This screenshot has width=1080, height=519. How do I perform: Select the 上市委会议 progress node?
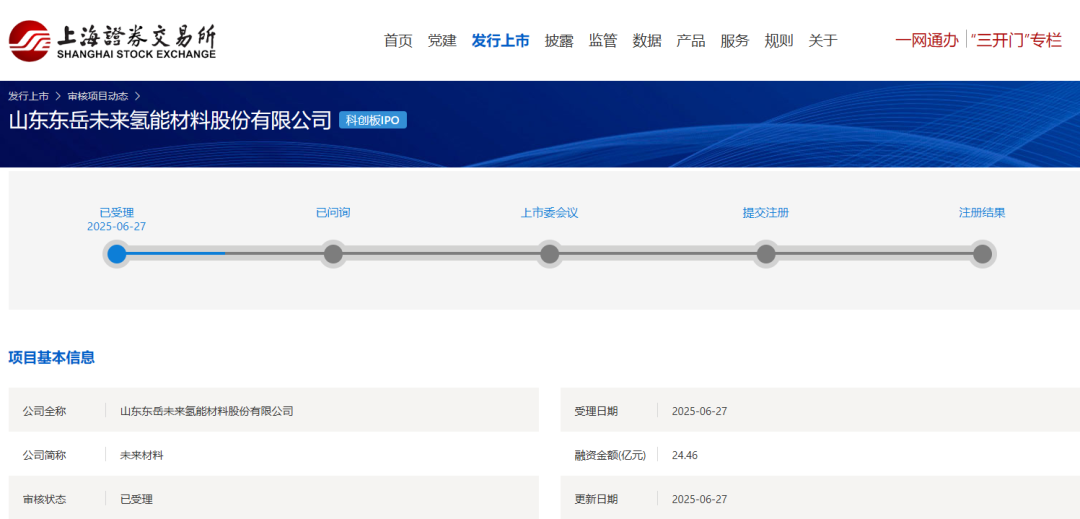pyautogui.click(x=550, y=254)
